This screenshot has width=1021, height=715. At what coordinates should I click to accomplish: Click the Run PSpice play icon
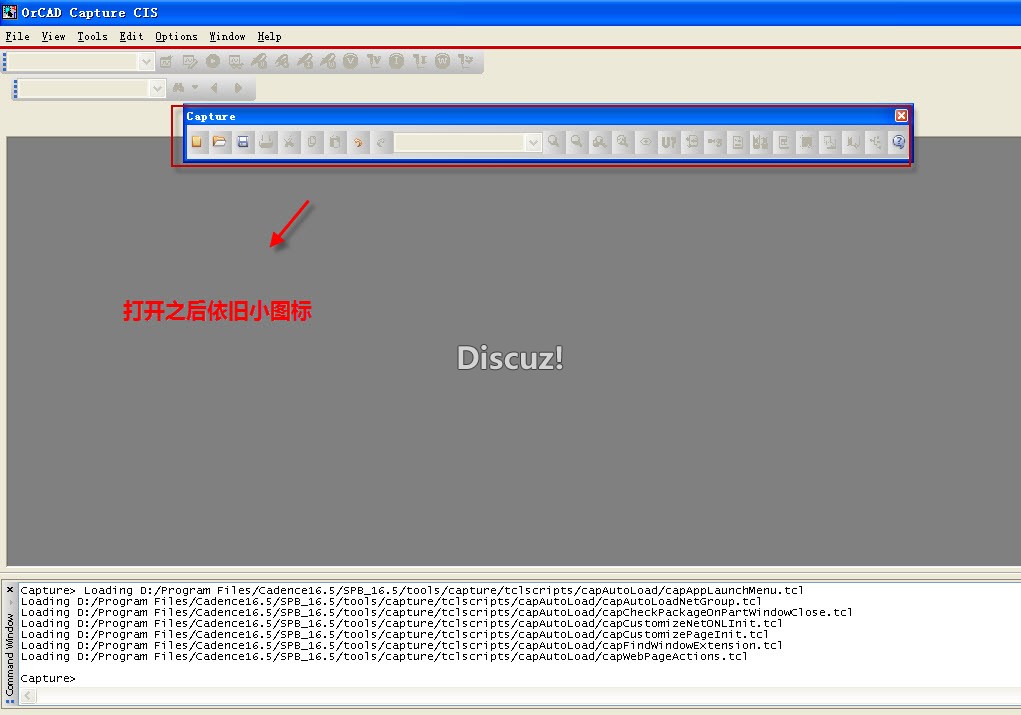pos(213,61)
